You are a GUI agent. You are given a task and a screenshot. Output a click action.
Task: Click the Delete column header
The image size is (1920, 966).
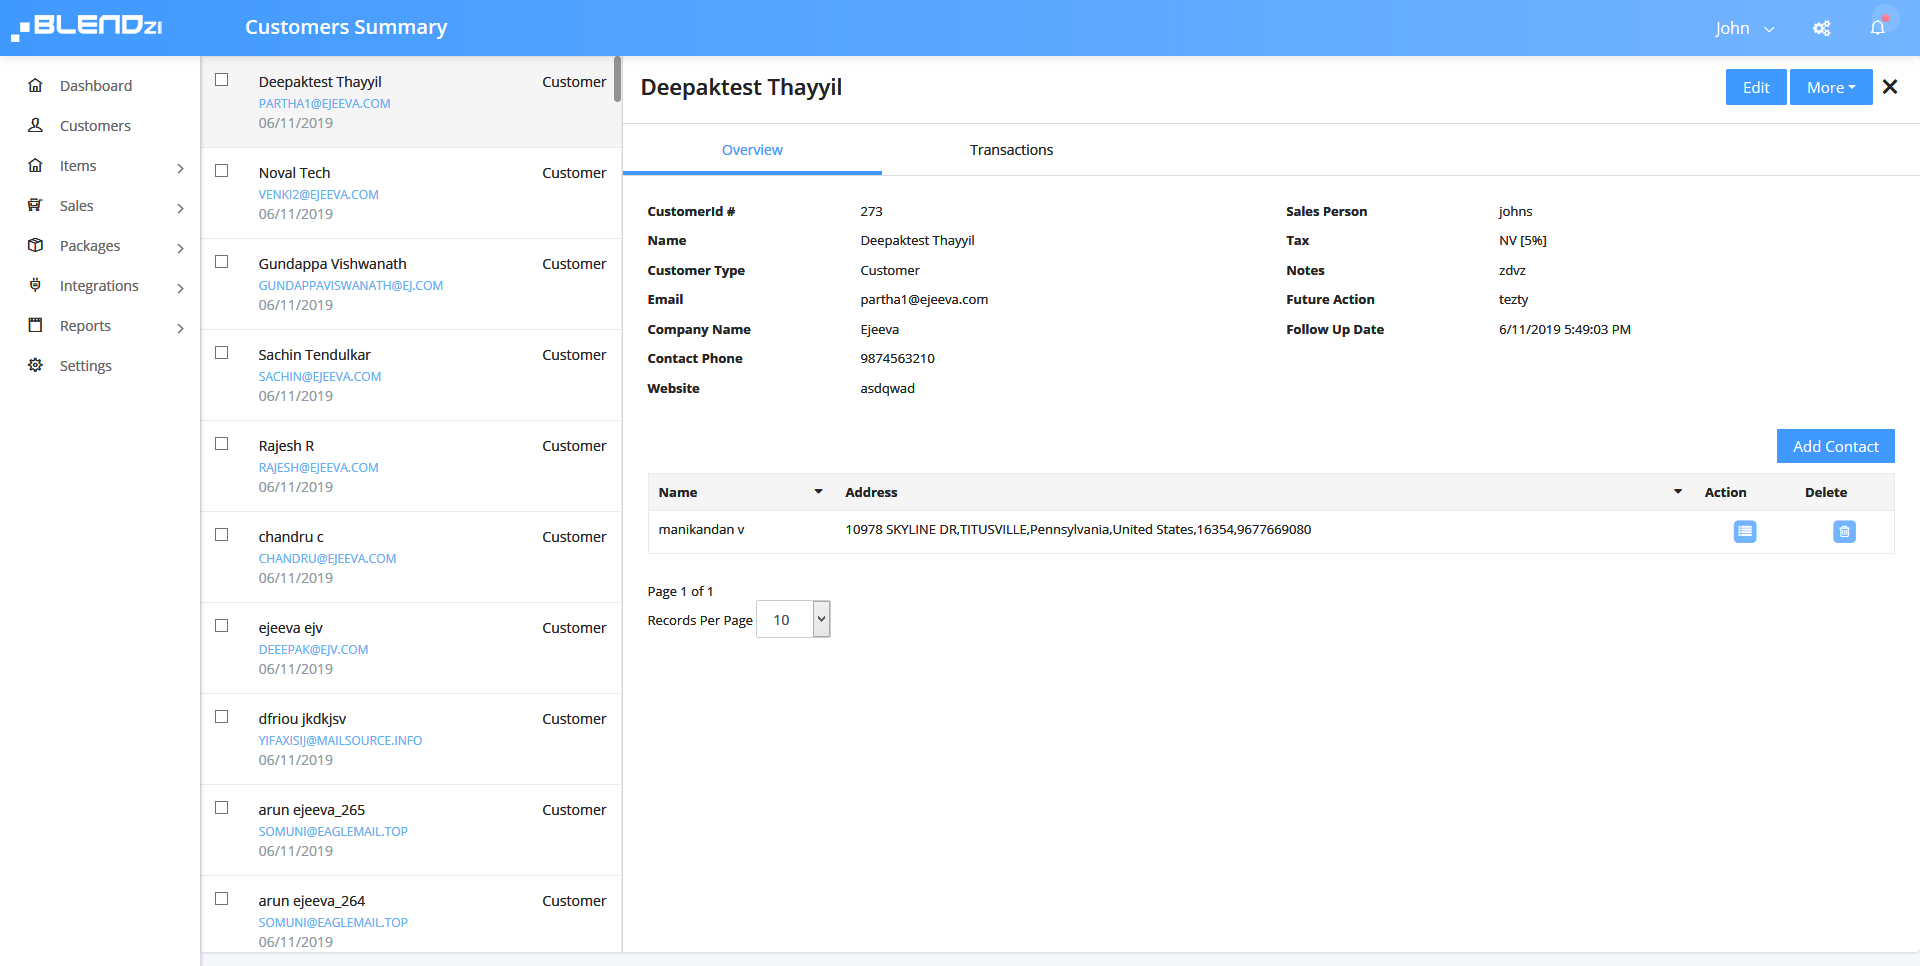click(x=1826, y=492)
